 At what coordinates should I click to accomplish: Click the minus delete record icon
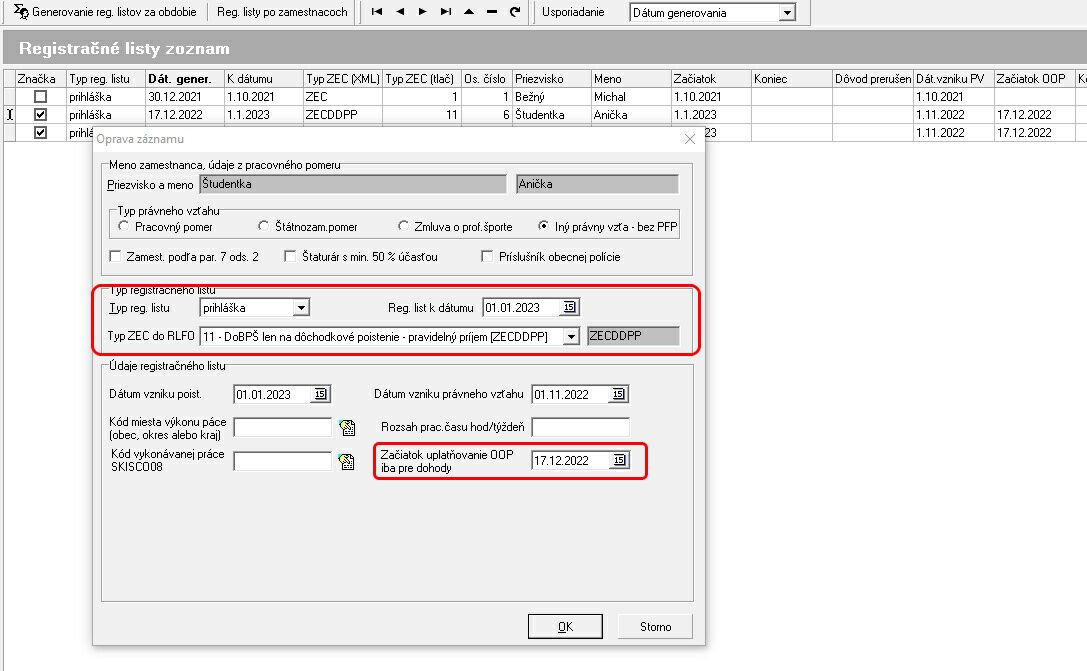pyautogui.click(x=491, y=12)
